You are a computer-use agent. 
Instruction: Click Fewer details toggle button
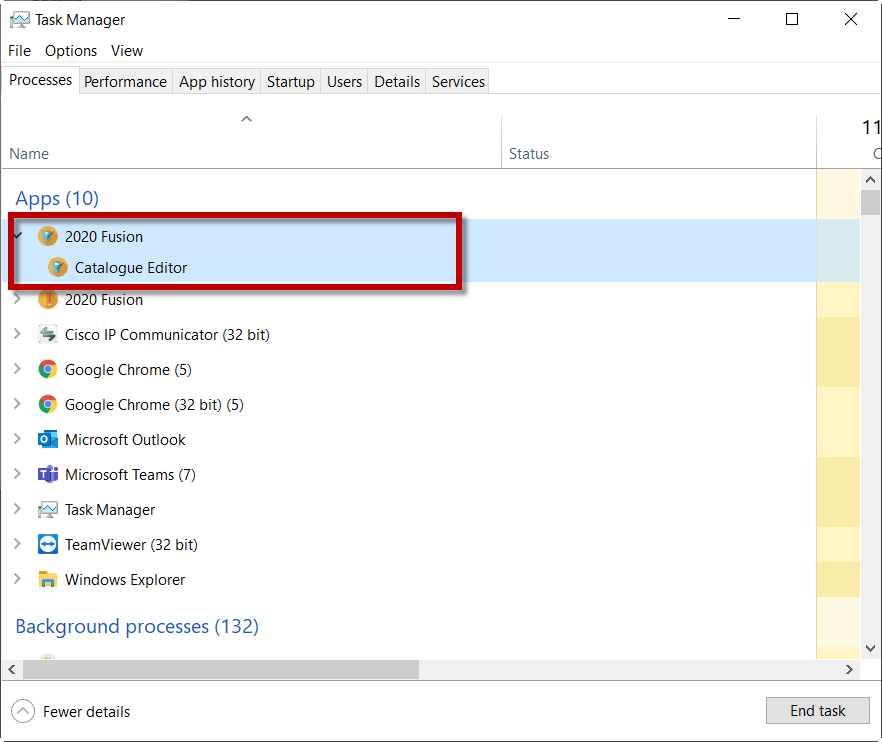point(70,712)
